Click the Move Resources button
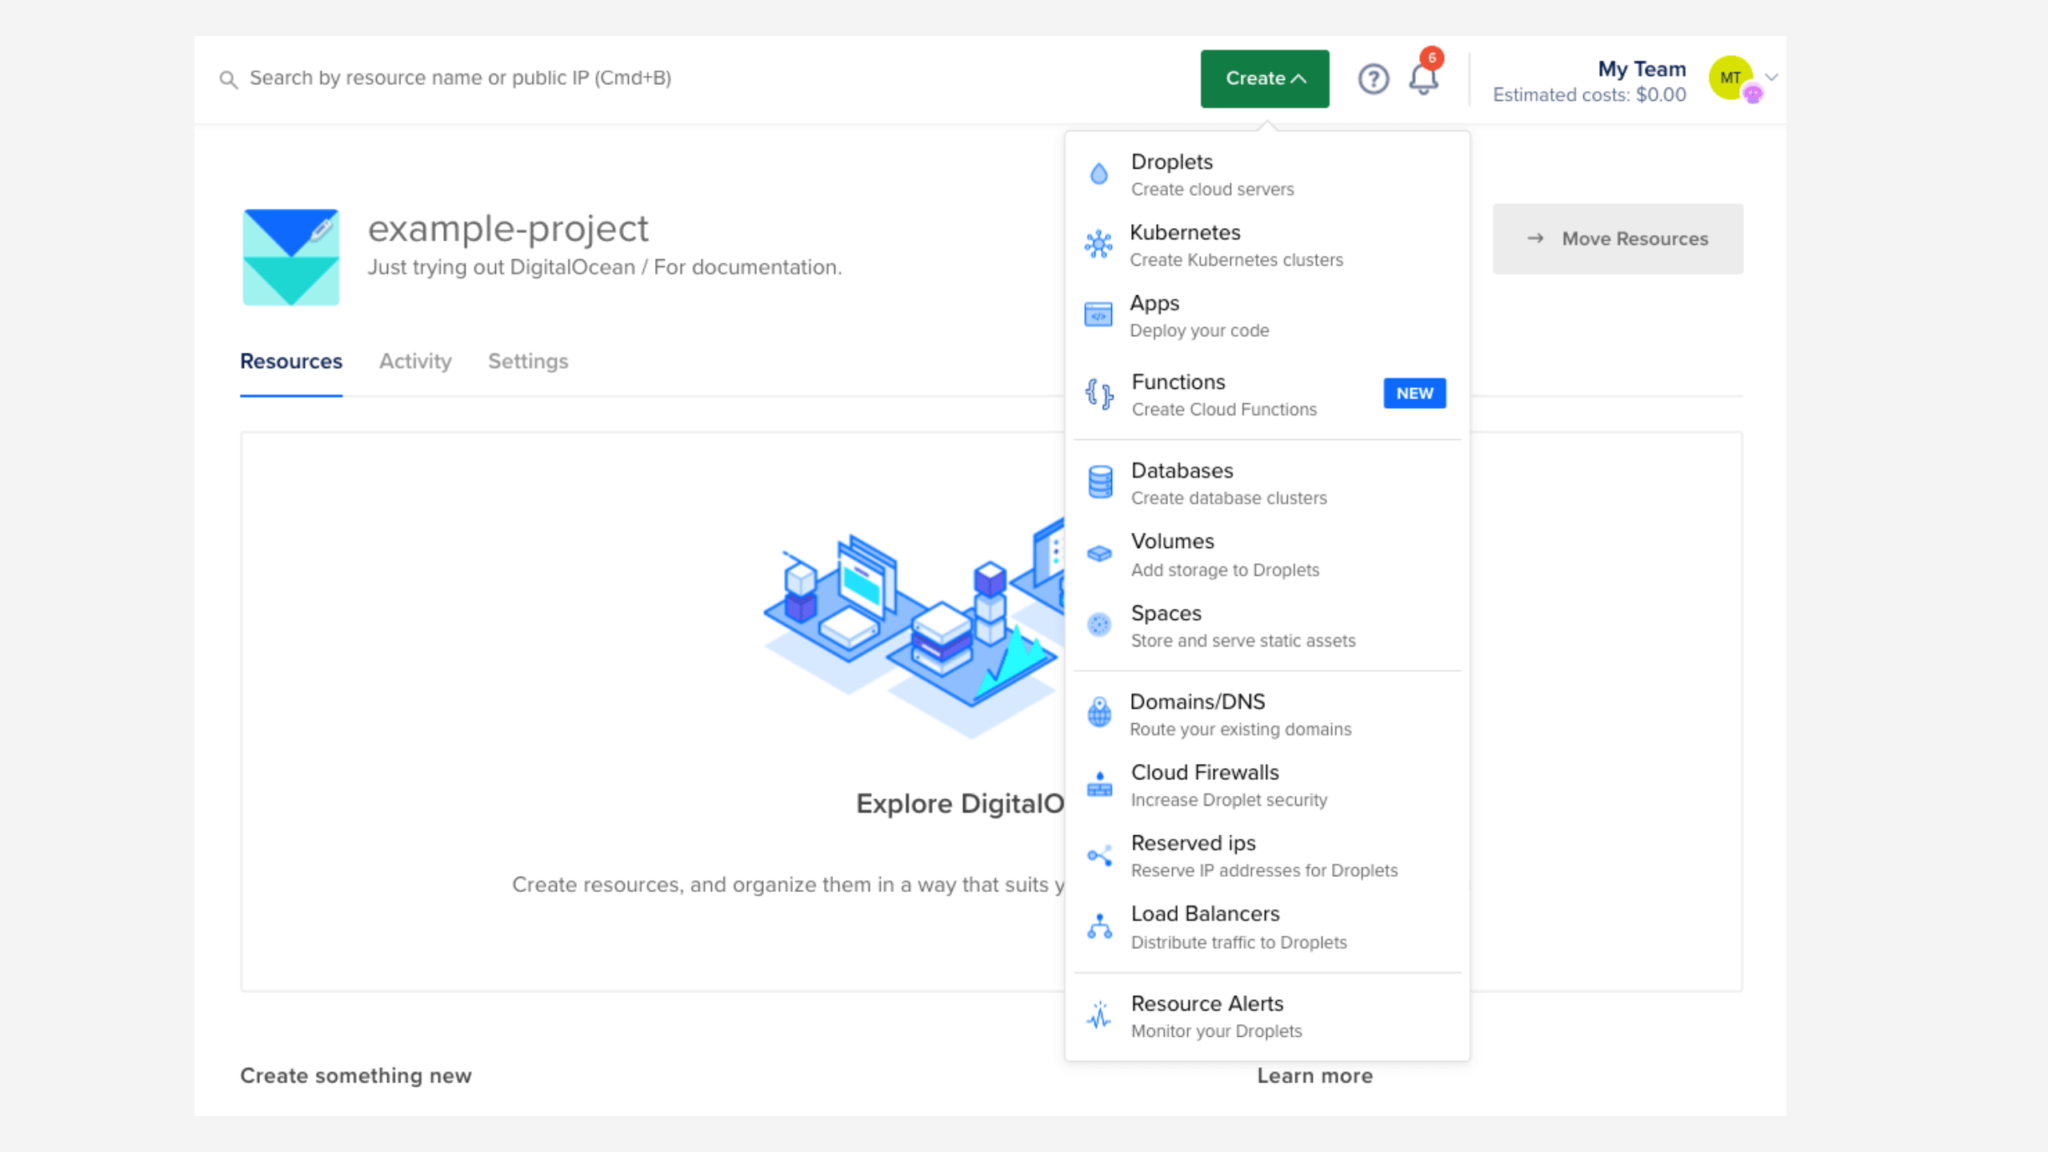Image resolution: width=2048 pixels, height=1152 pixels. (1618, 239)
